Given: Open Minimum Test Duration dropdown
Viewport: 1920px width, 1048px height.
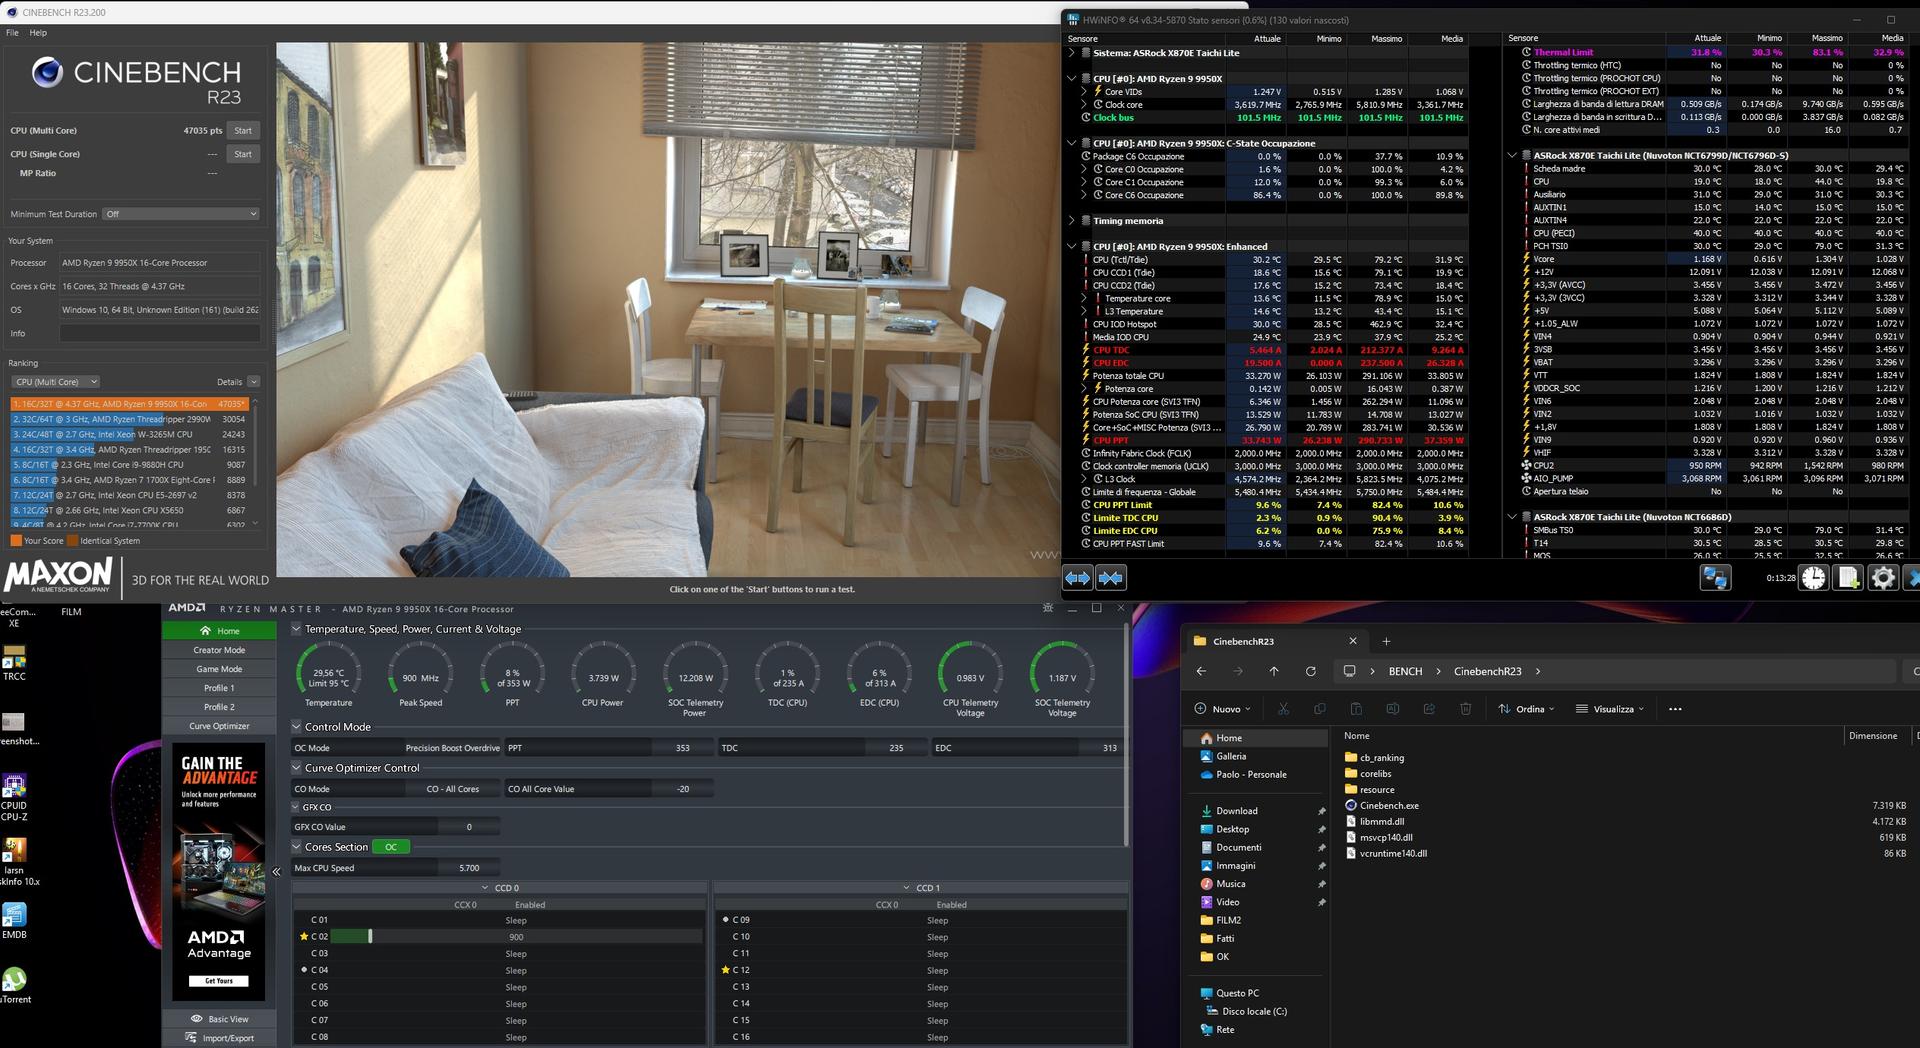Looking at the screenshot, I should (181, 214).
